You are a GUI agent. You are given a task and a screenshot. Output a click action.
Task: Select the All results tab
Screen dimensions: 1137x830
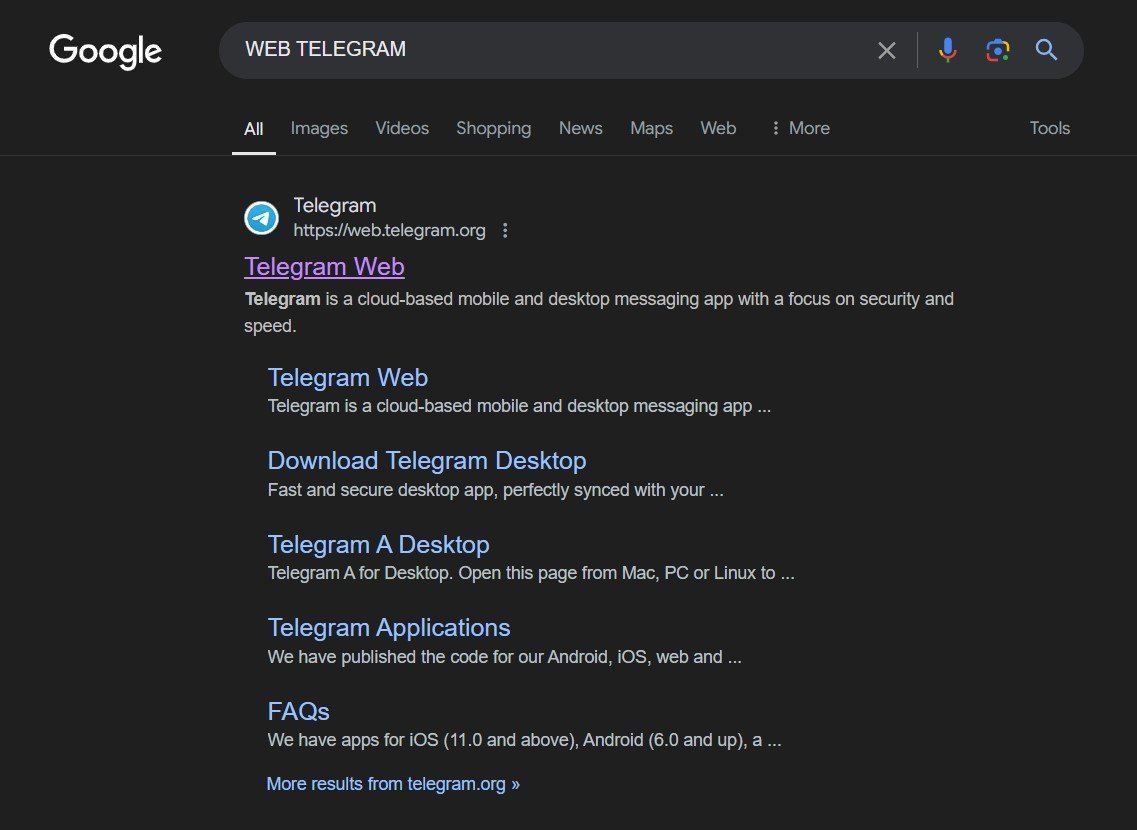[253, 129]
